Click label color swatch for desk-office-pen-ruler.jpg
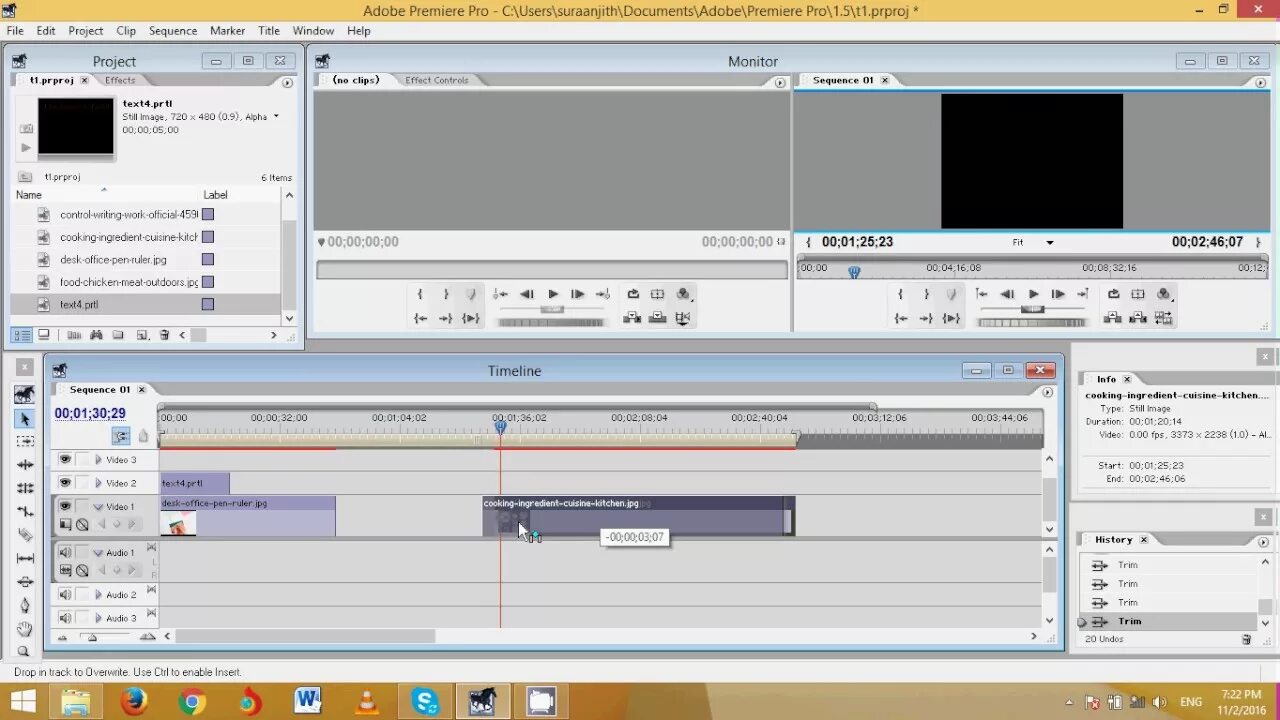 [x=208, y=259]
